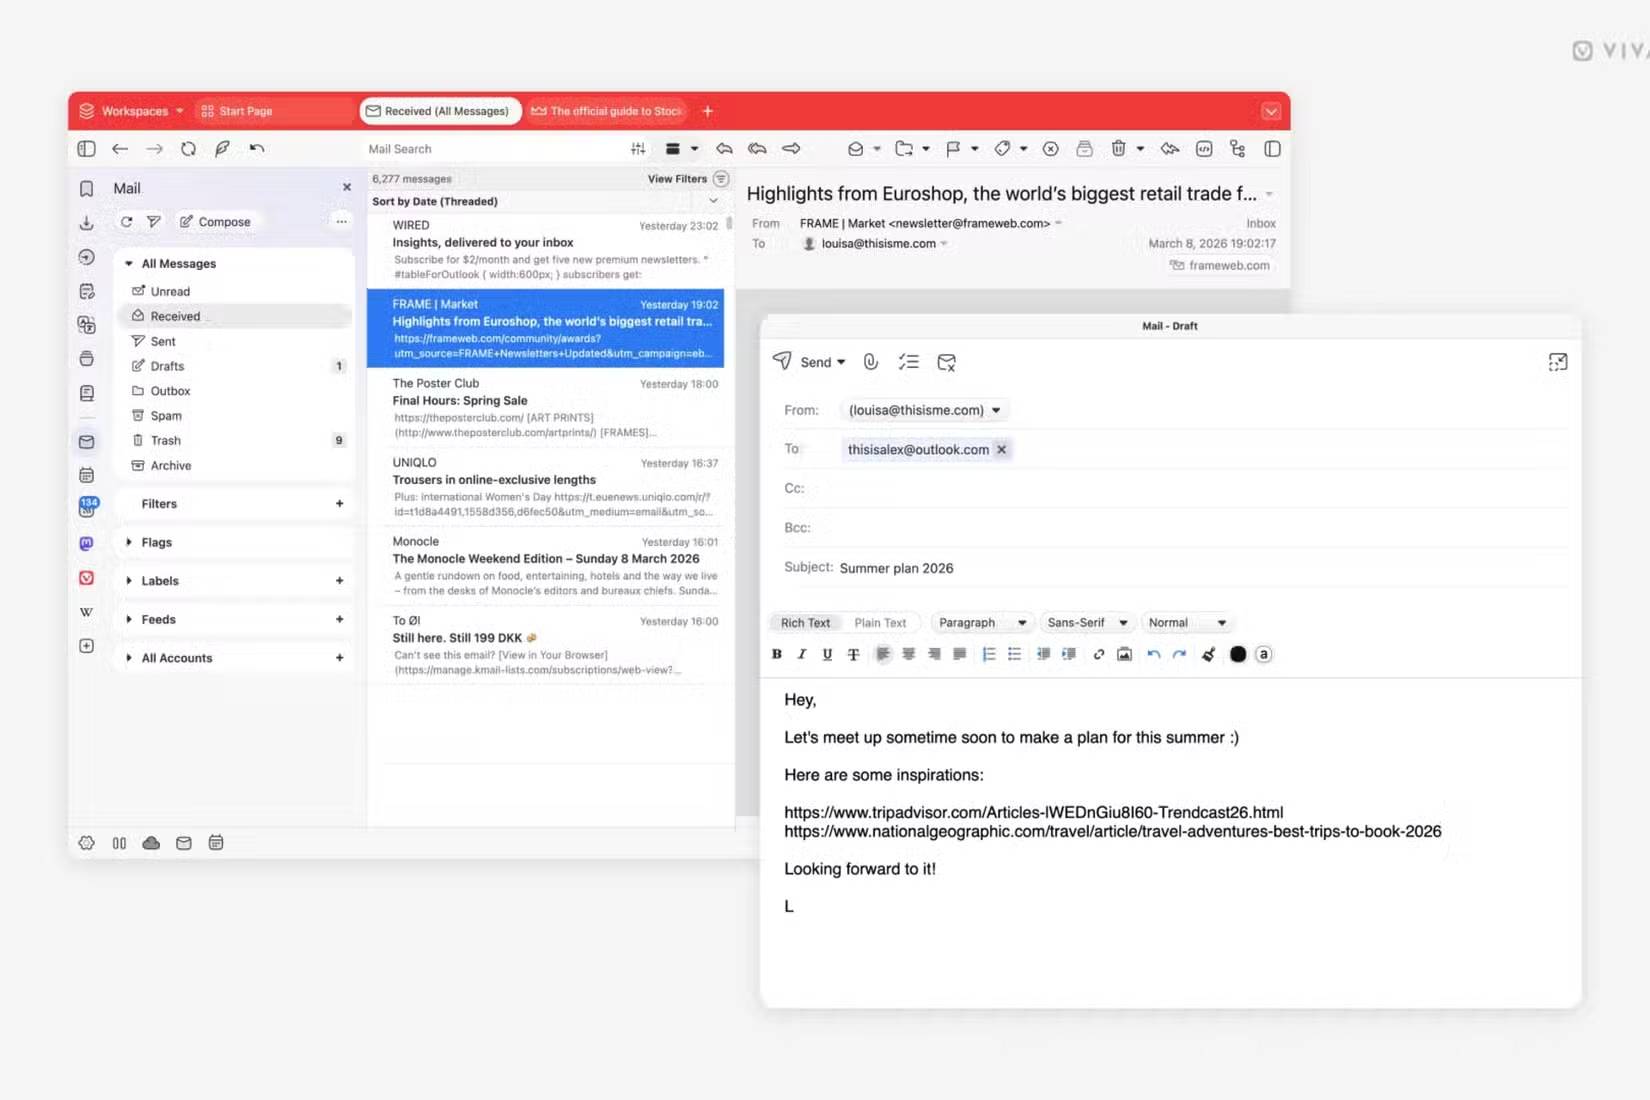Toggle numbered list formatting
This screenshot has height=1100, width=1650.
[x=989, y=654]
